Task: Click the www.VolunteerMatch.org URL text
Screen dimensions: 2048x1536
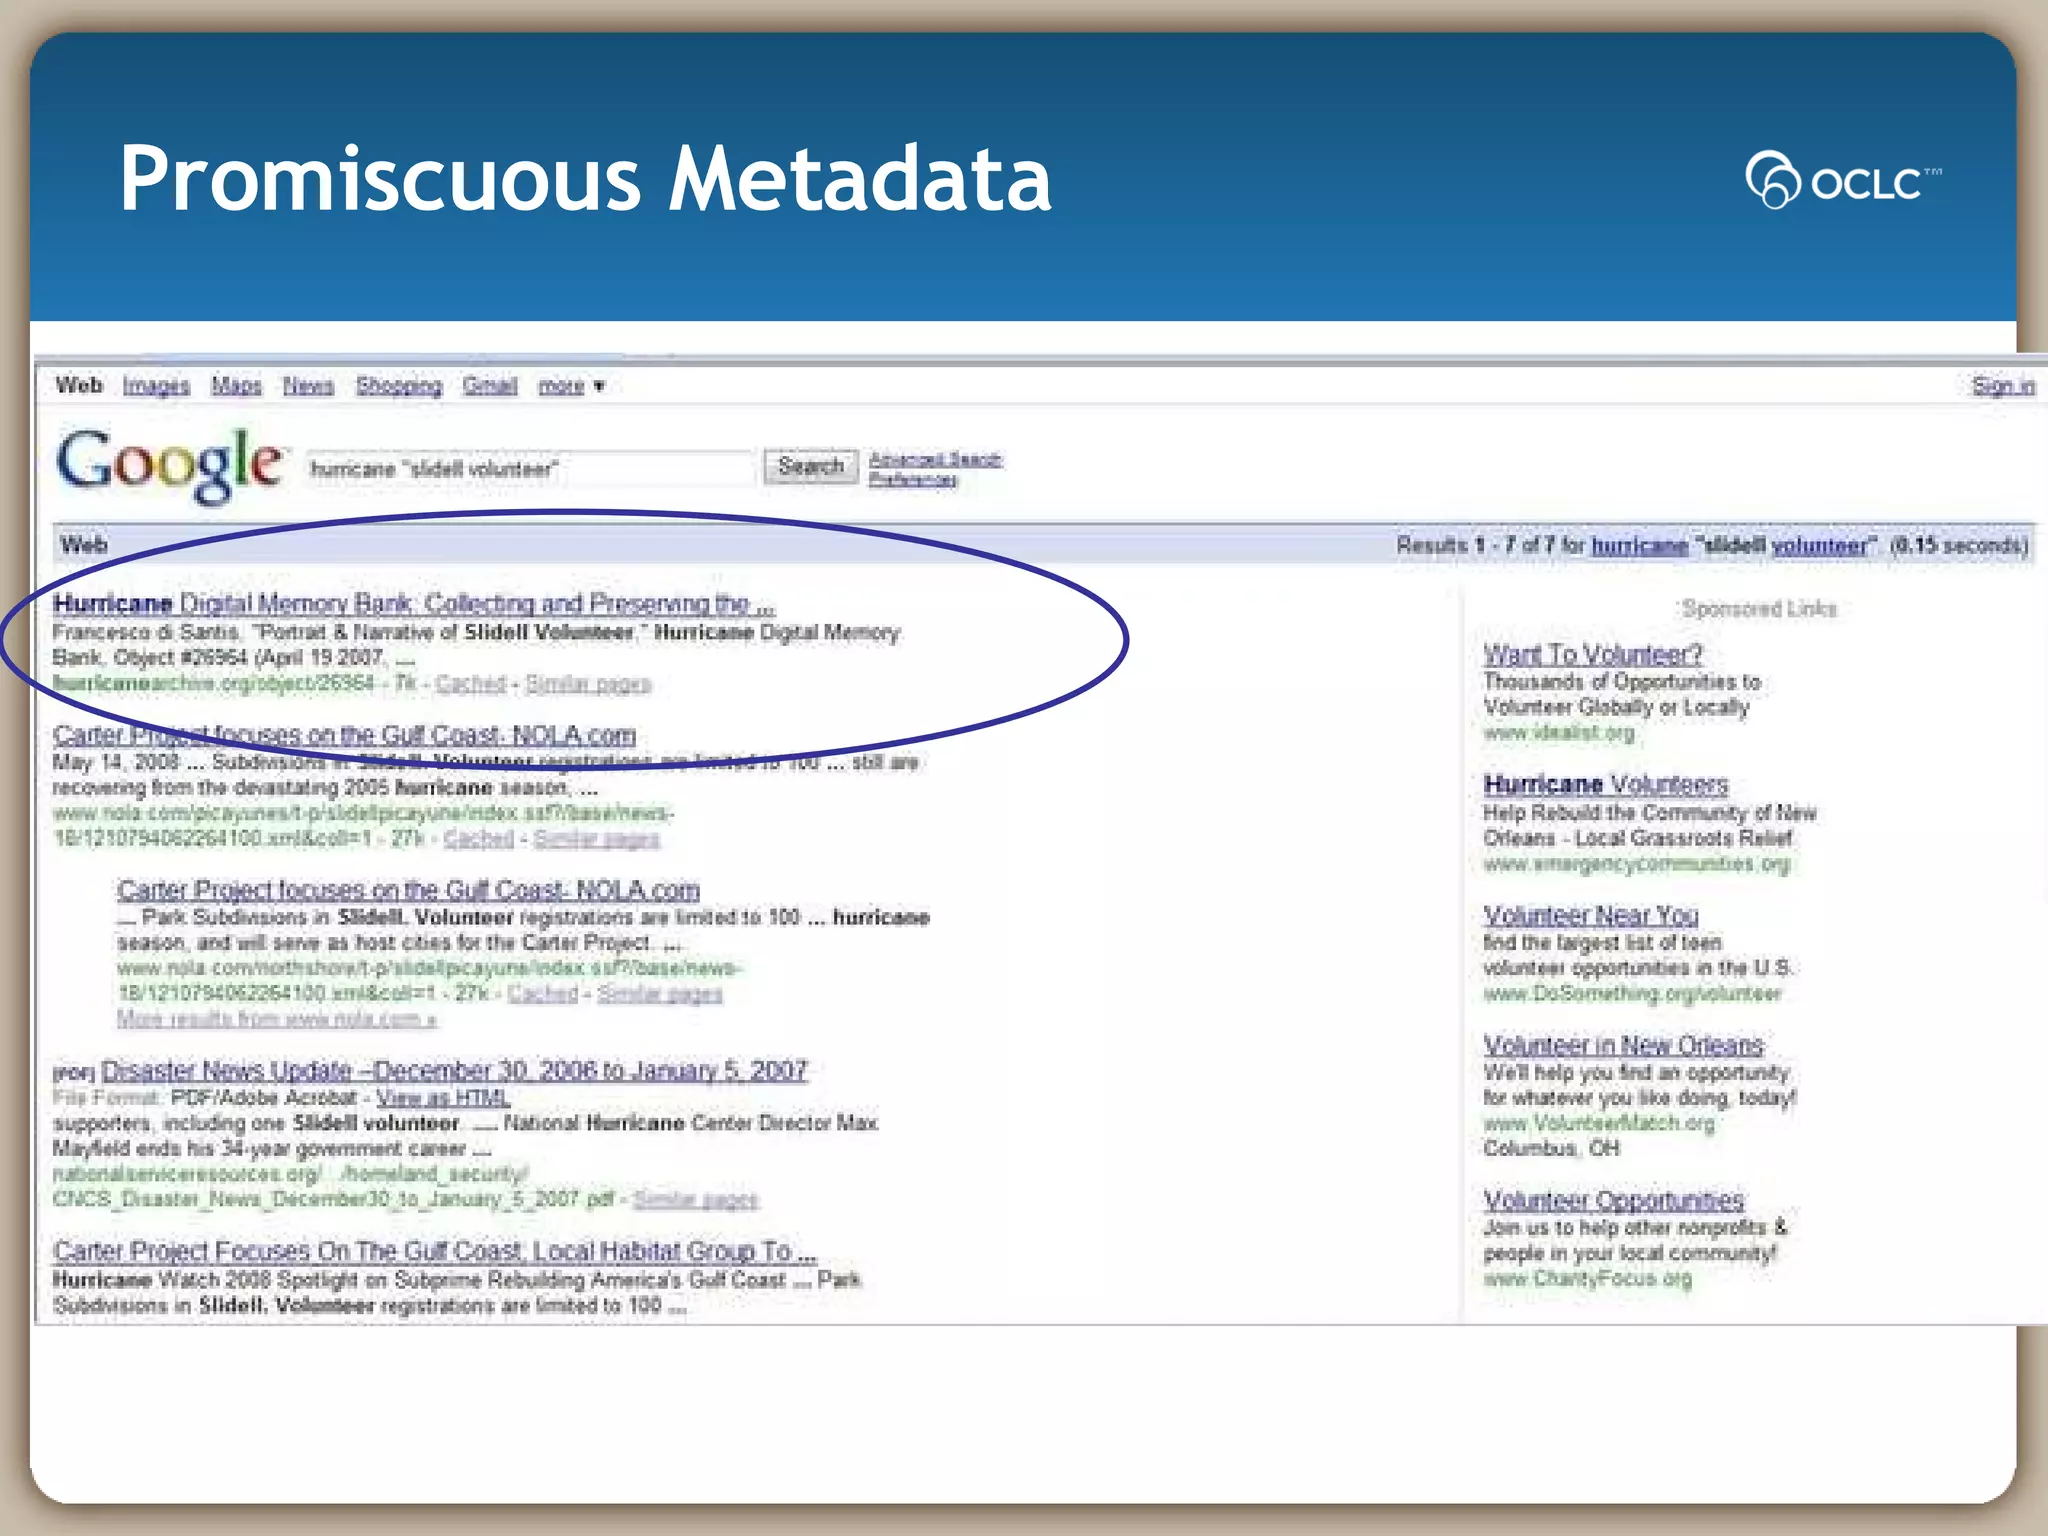Action: tap(1598, 1123)
